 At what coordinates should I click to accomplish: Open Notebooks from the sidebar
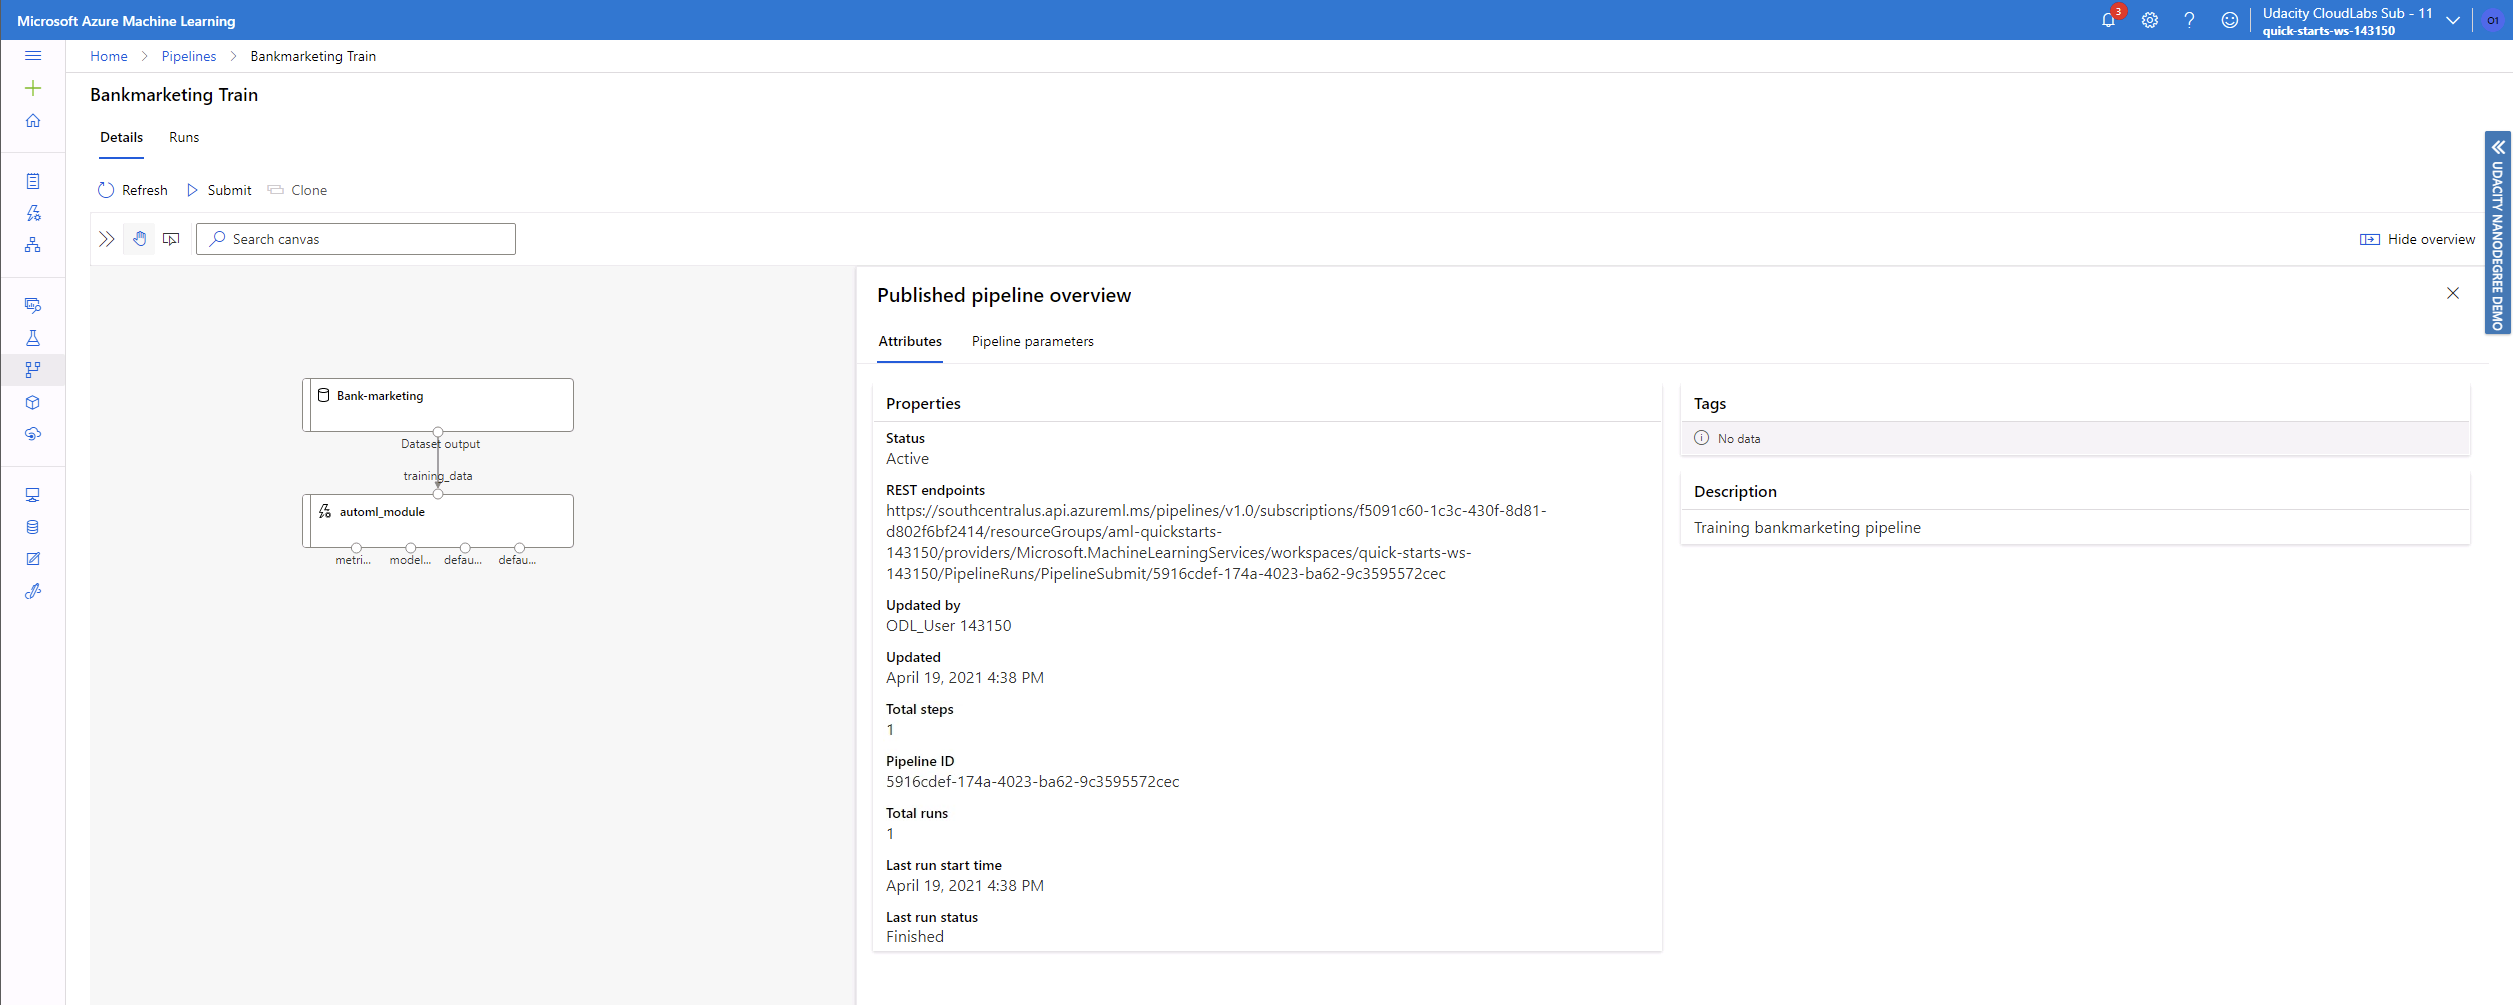33,181
